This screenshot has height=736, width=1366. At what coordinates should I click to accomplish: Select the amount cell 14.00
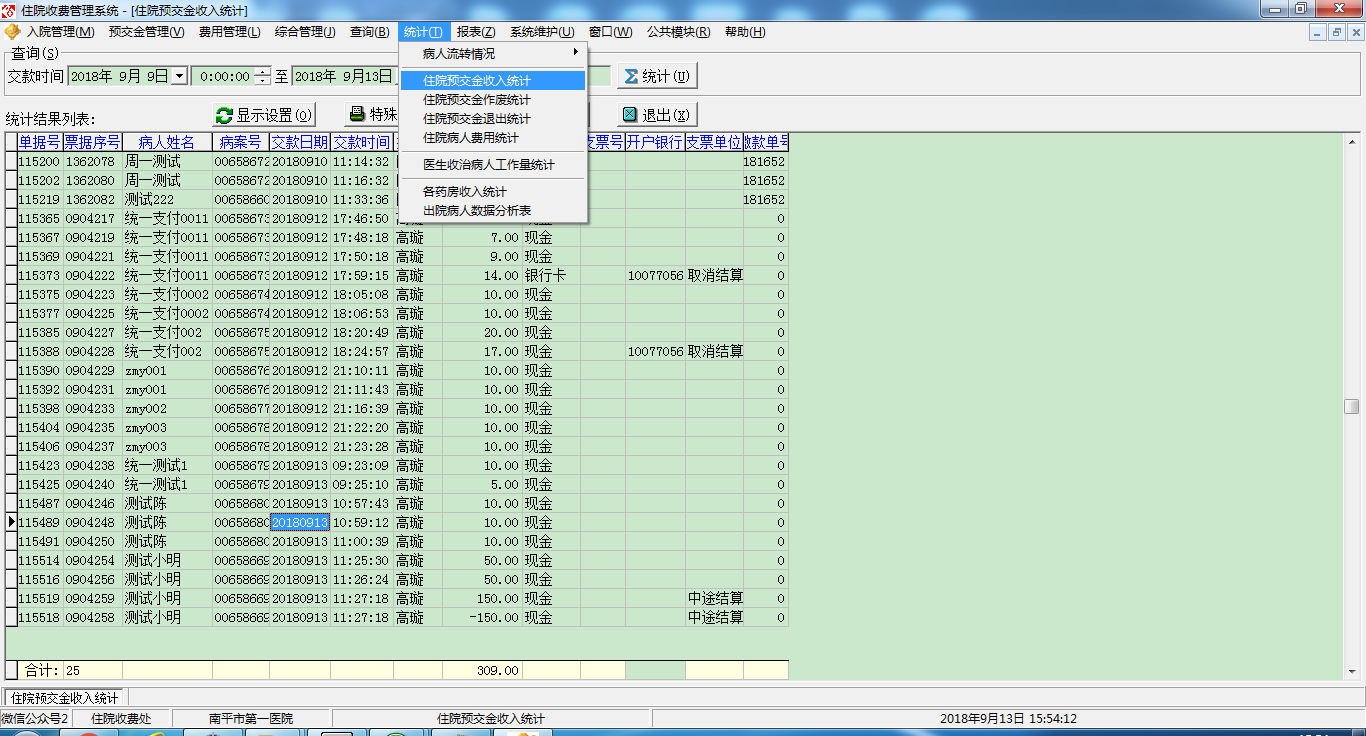[x=482, y=275]
